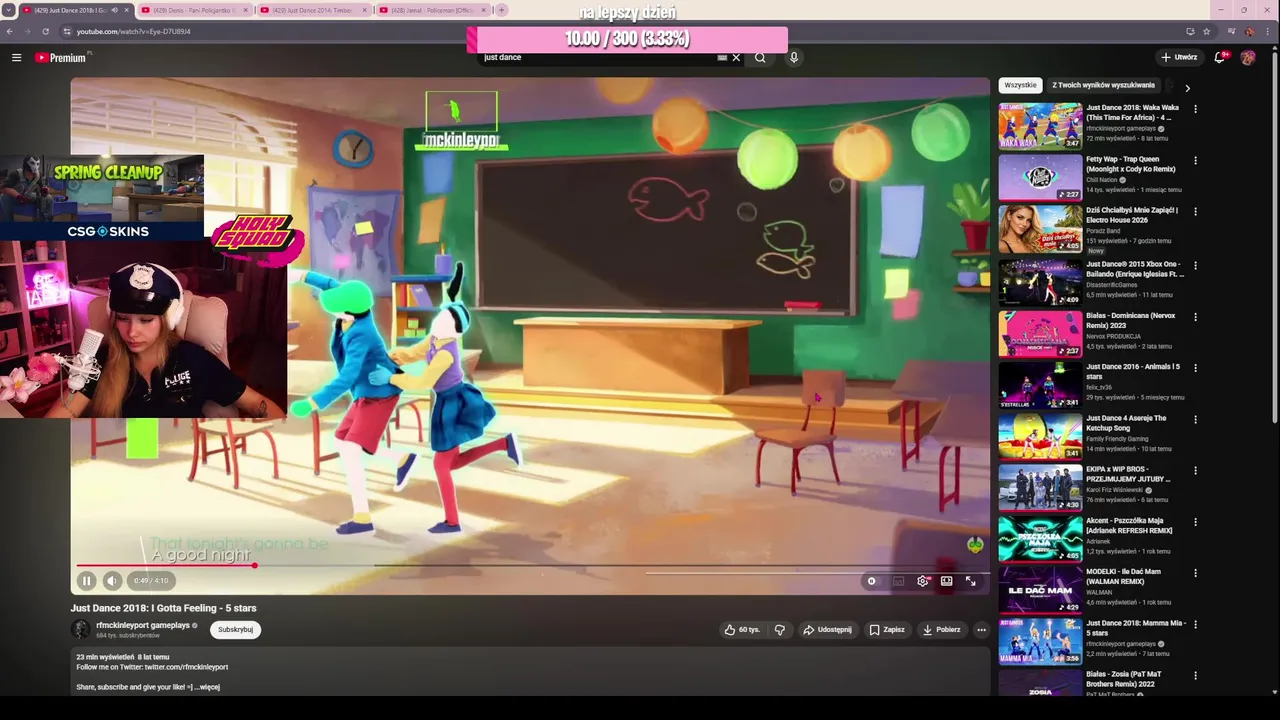Enter fullscreen on the video player
This screenshot has height=720, width=1280.
pos(970,581)
